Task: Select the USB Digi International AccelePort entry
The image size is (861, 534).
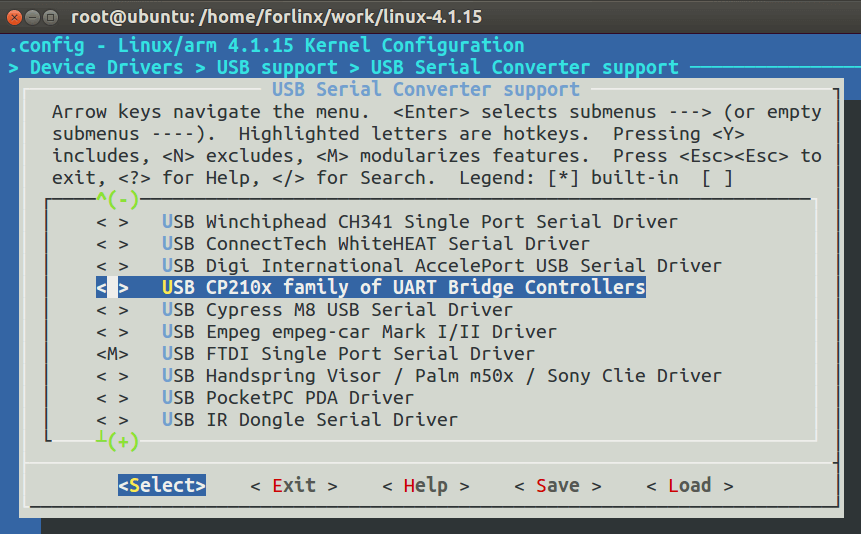Action: coord(441,266)
